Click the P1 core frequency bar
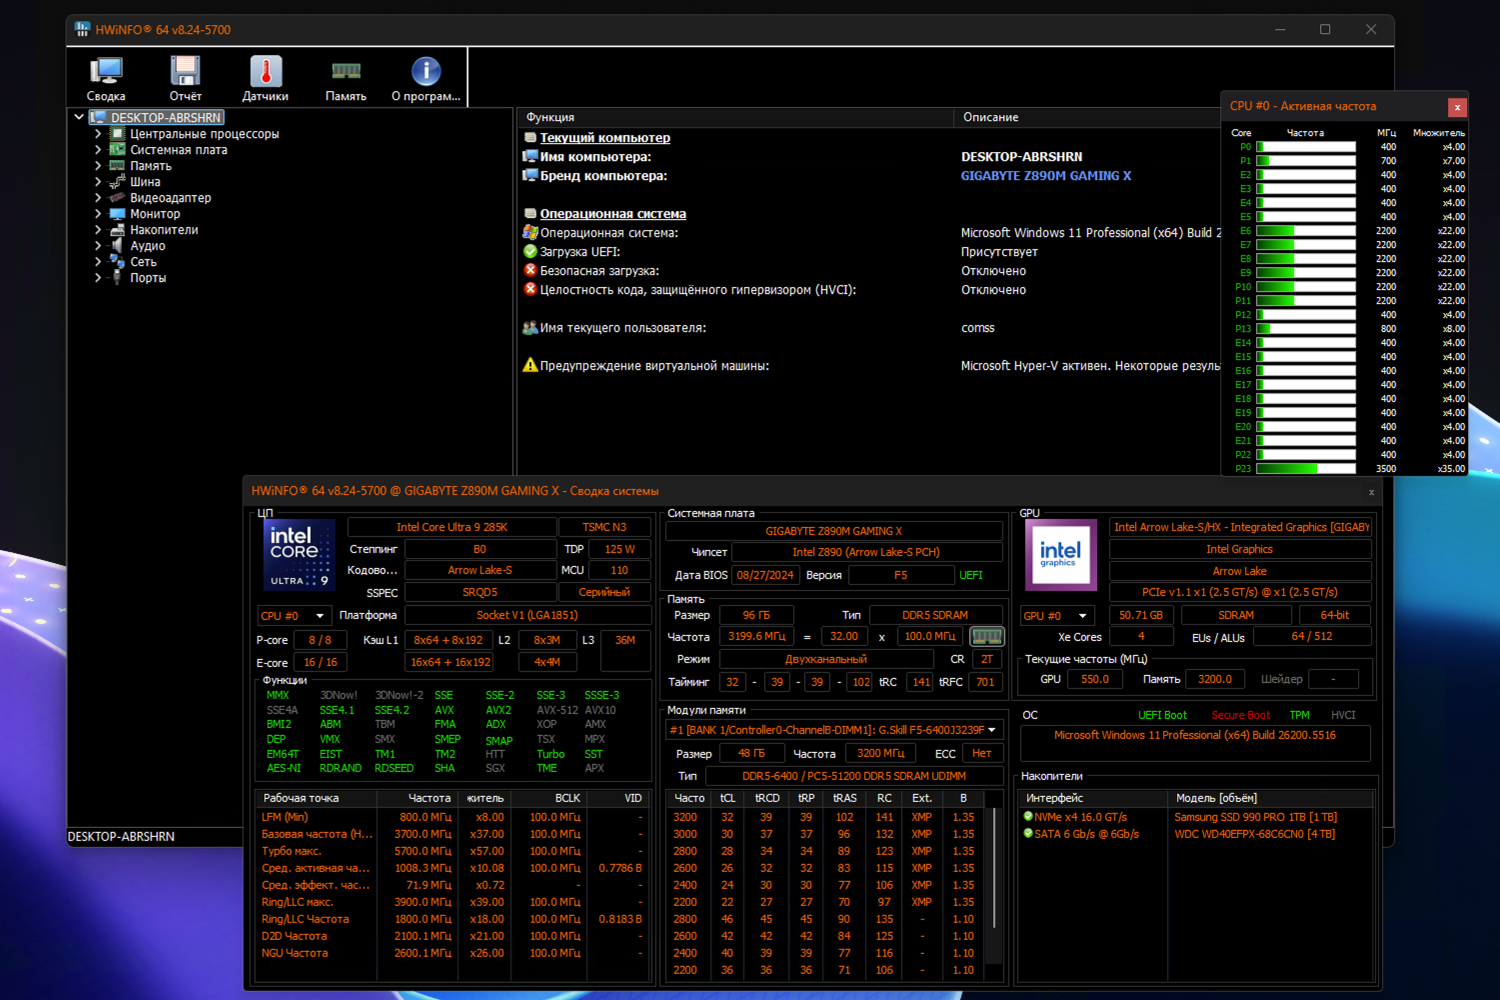 [1306, 161]
